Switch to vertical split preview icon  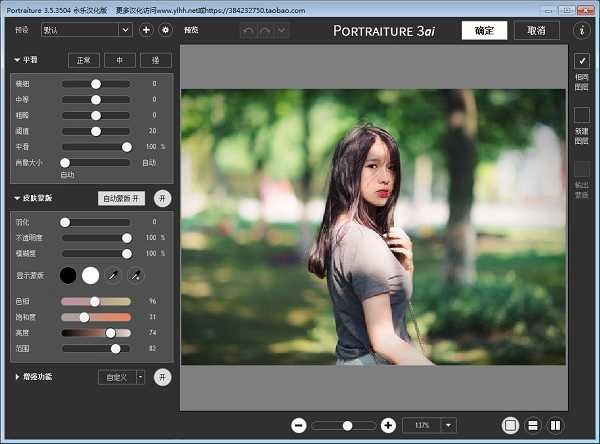[555, 425]
